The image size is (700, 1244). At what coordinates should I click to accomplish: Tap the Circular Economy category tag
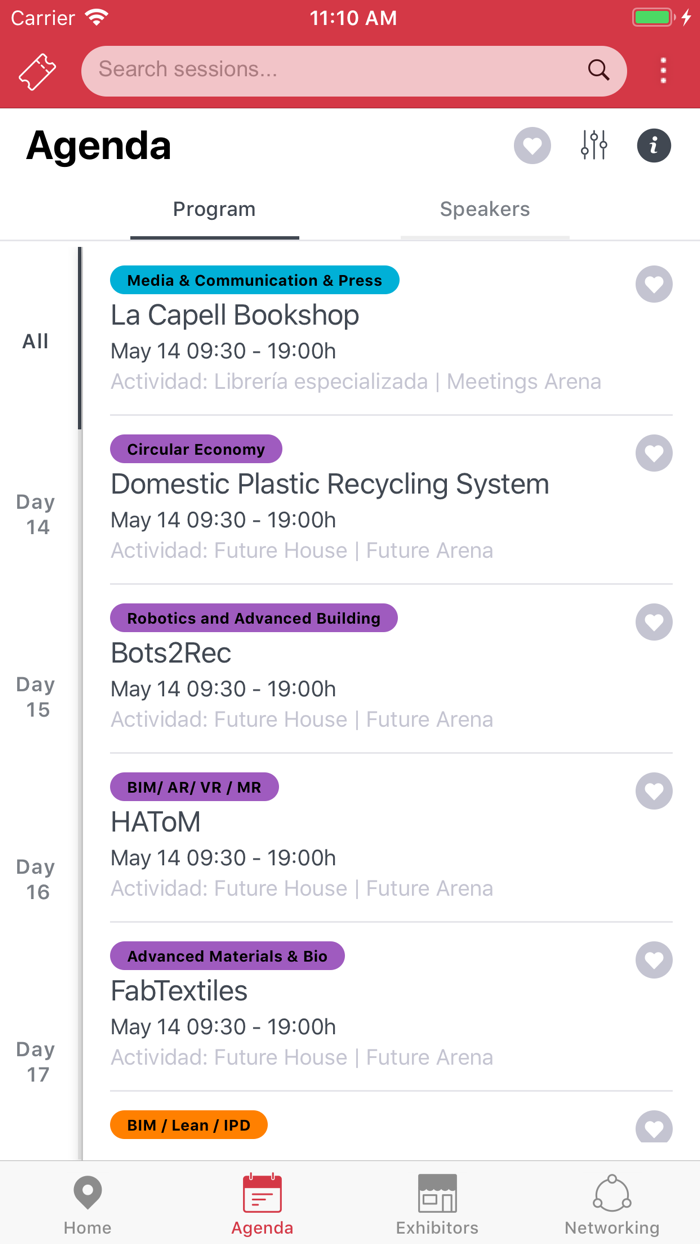pos(196,449)
